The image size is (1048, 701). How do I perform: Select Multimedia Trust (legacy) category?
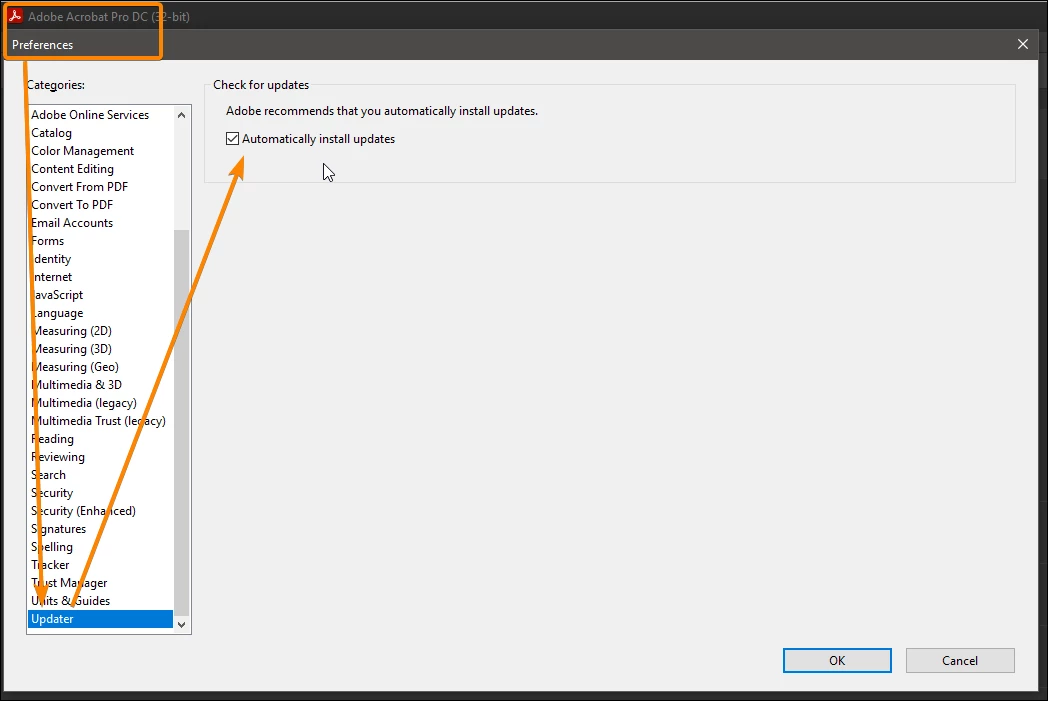pos(98,422)
